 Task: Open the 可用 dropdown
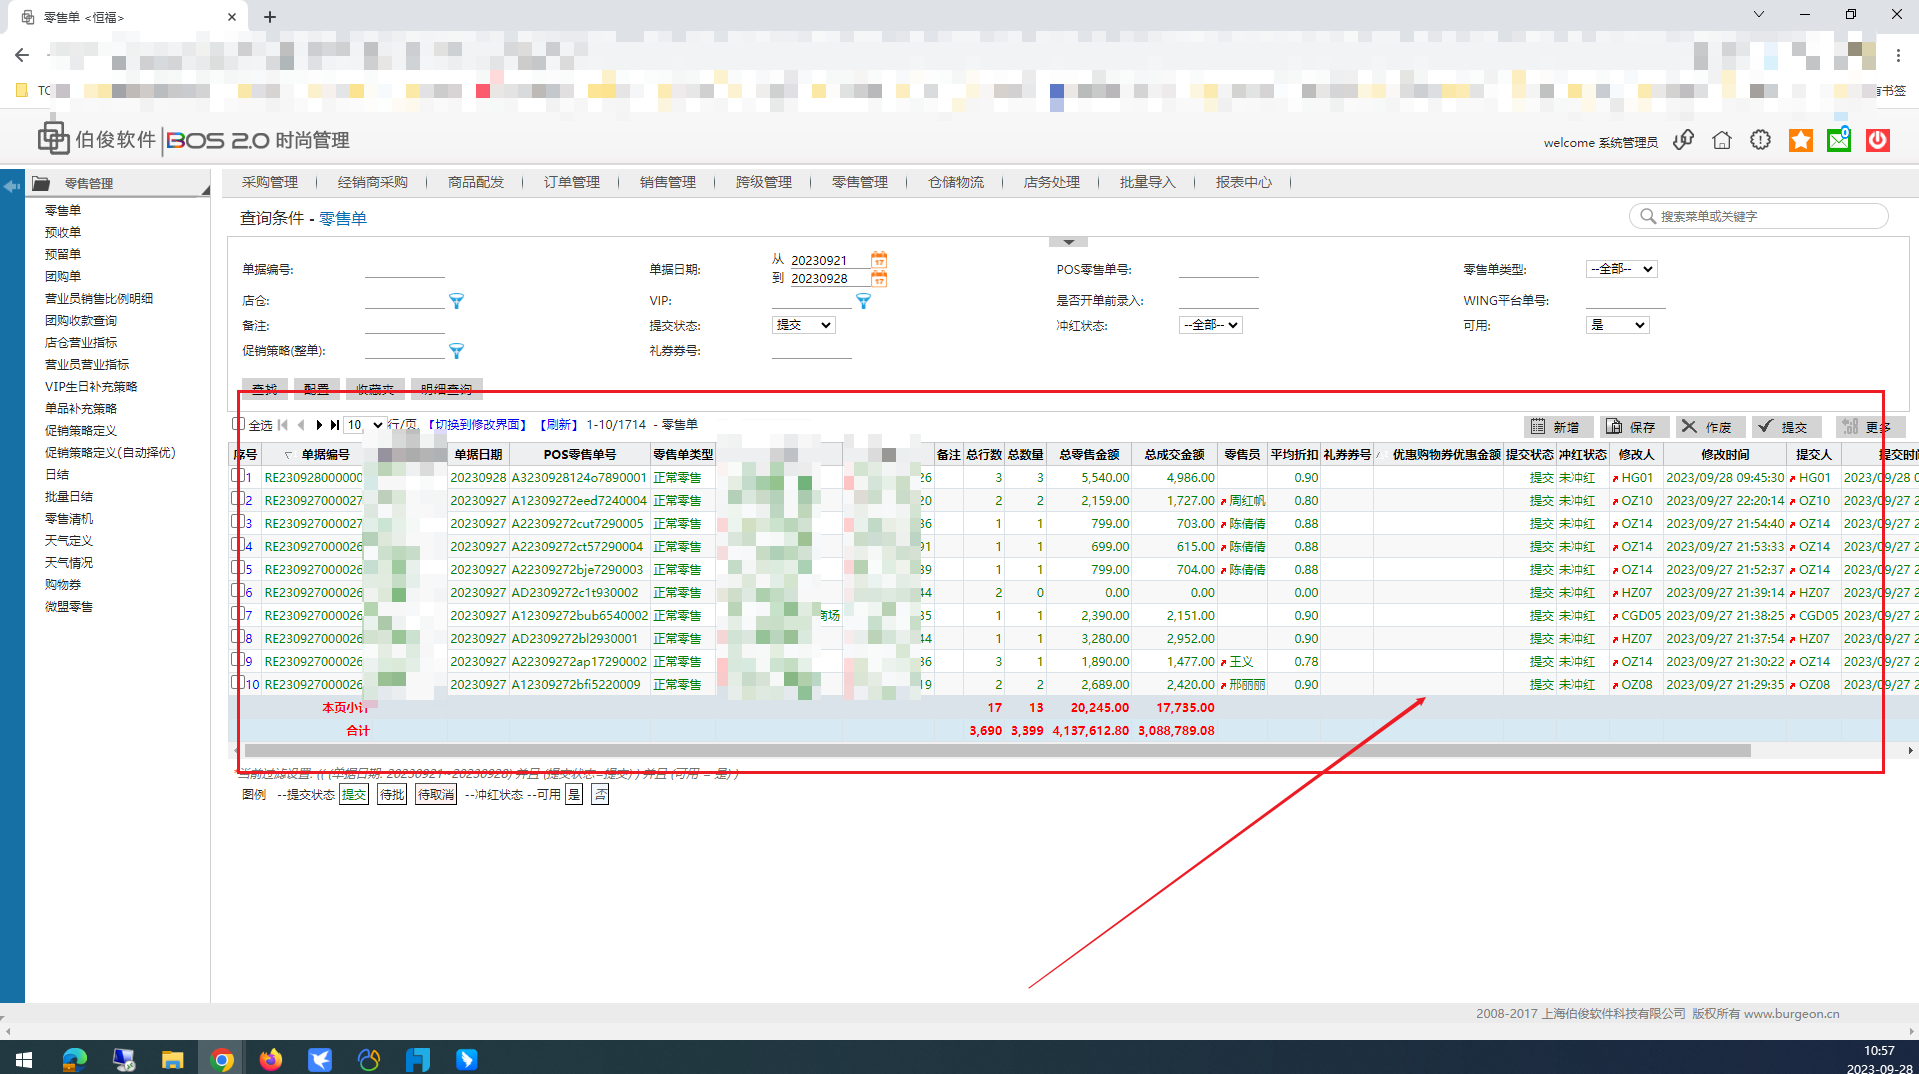(x=1617, y=325)
